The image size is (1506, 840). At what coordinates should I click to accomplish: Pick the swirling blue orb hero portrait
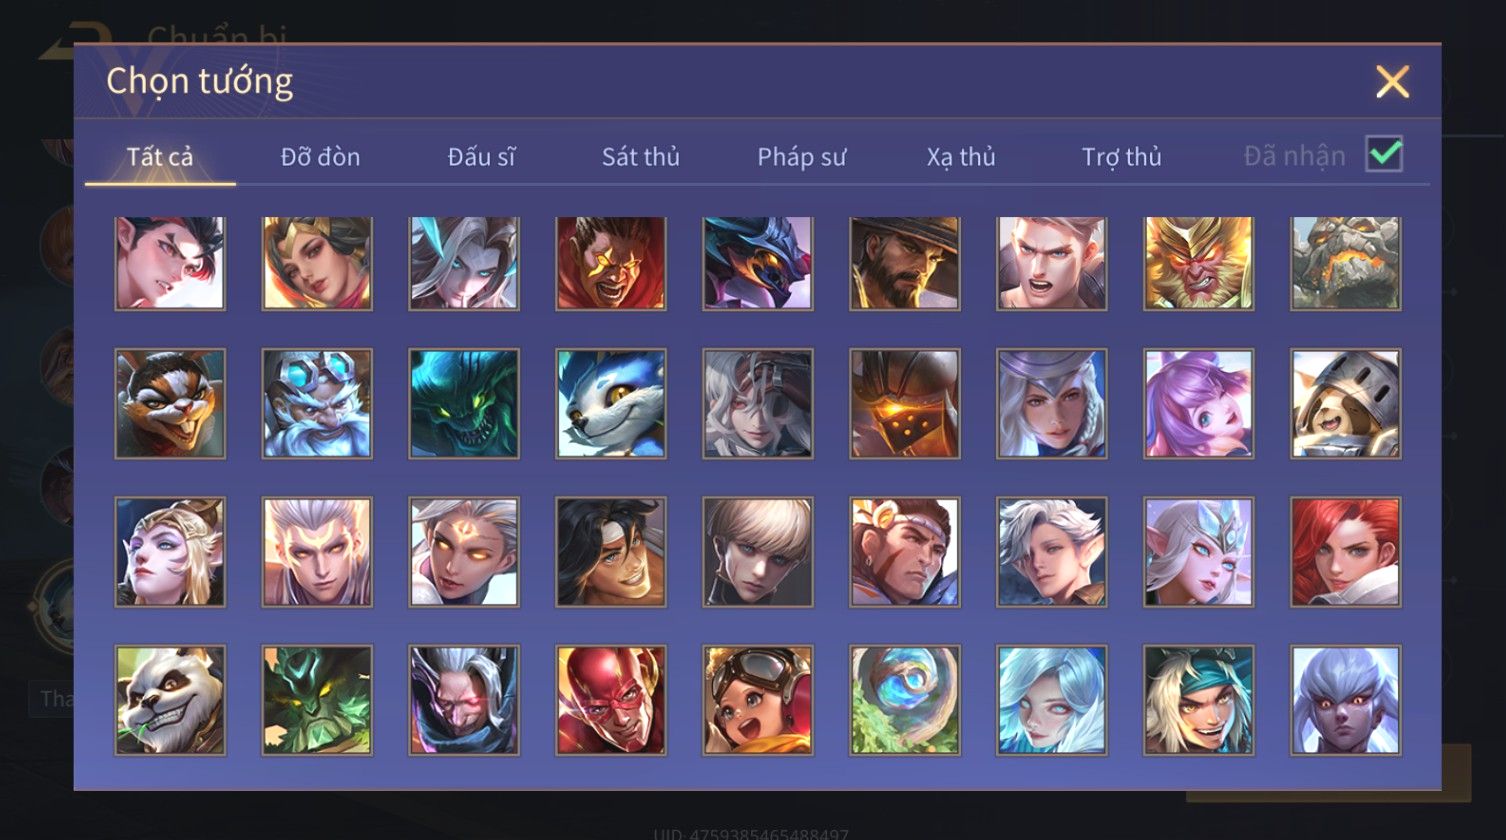point(905,700)
